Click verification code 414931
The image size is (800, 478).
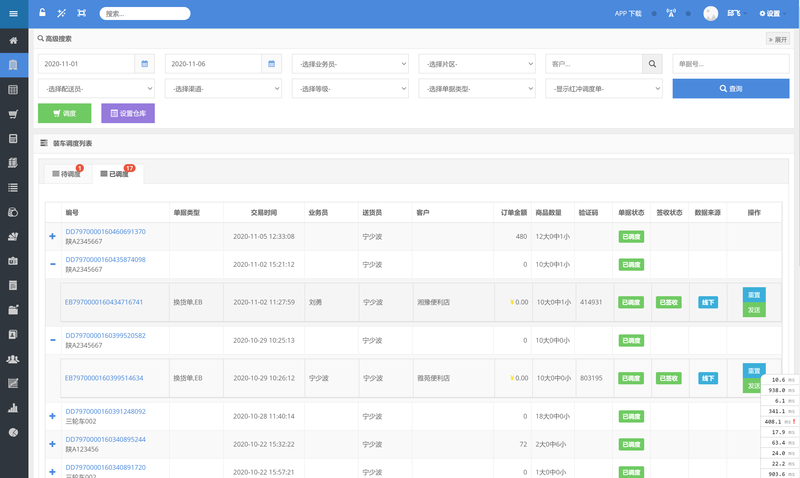(591, 302)
